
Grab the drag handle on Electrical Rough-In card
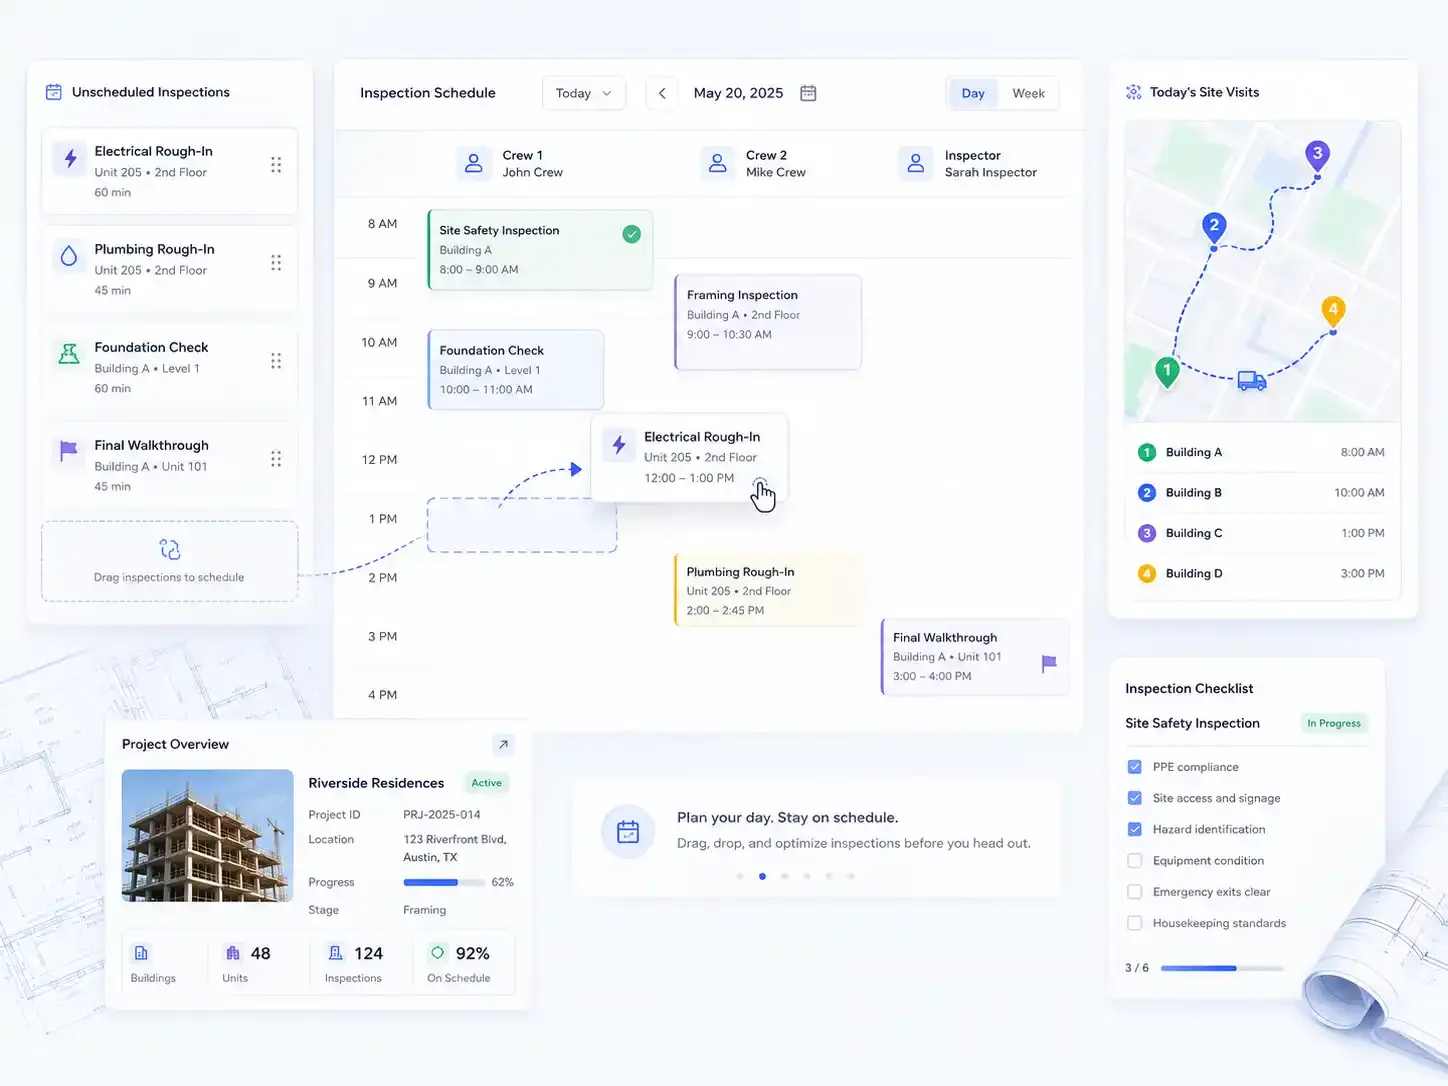tap(276, 165)
